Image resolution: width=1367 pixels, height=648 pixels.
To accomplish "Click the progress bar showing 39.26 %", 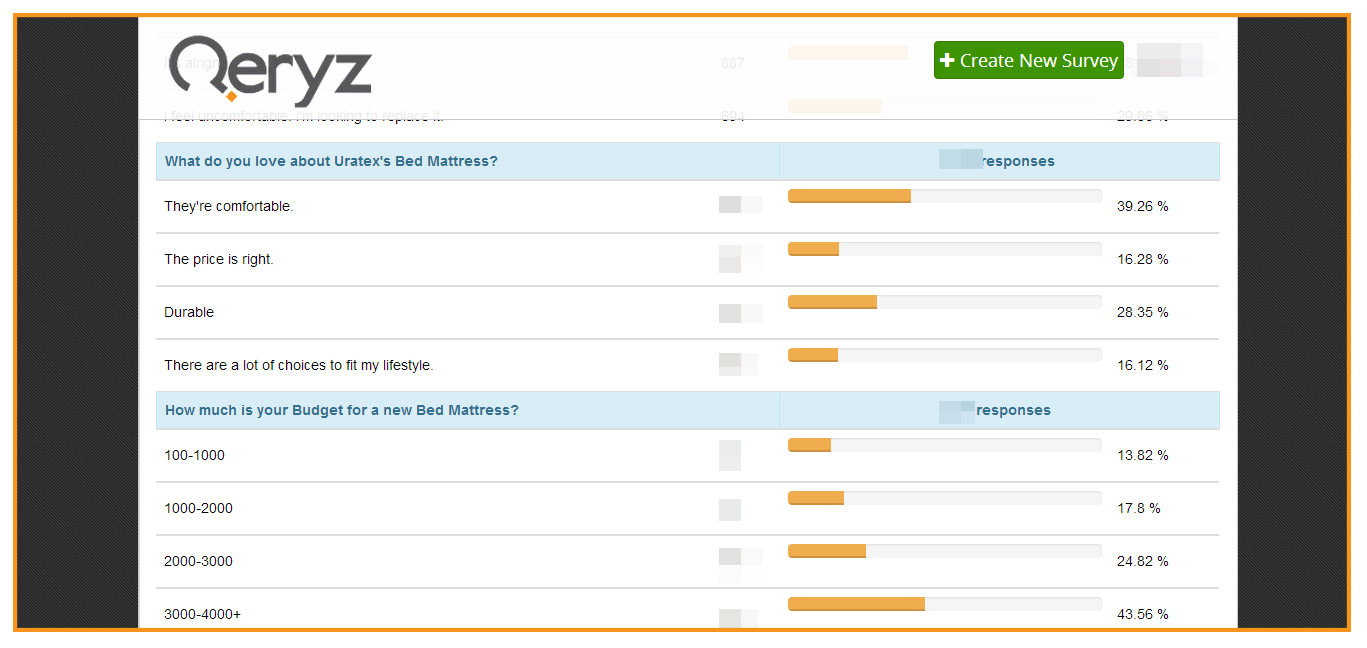I will click(944, 195).
